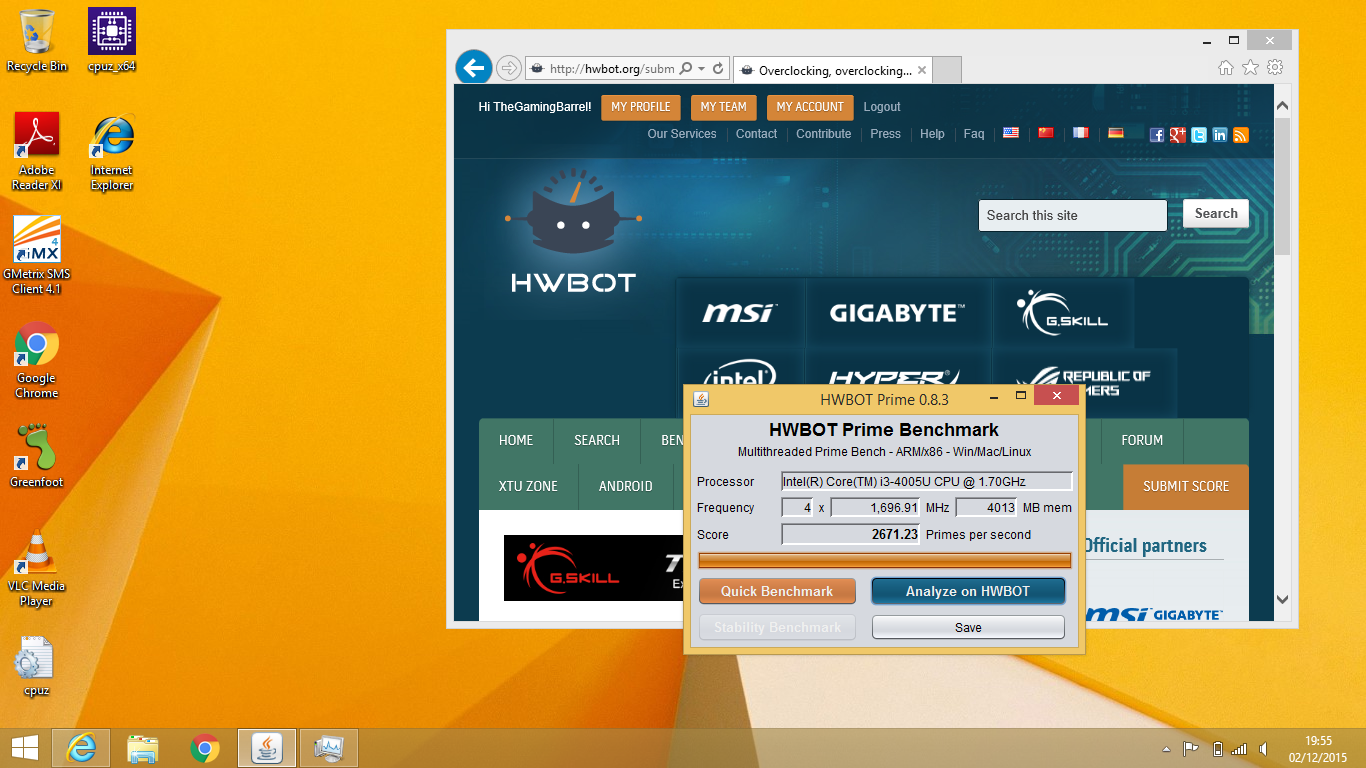Viewport: 1366px width, 768px height.
Task: Open the Contribute link
Action: coord(824,134)
